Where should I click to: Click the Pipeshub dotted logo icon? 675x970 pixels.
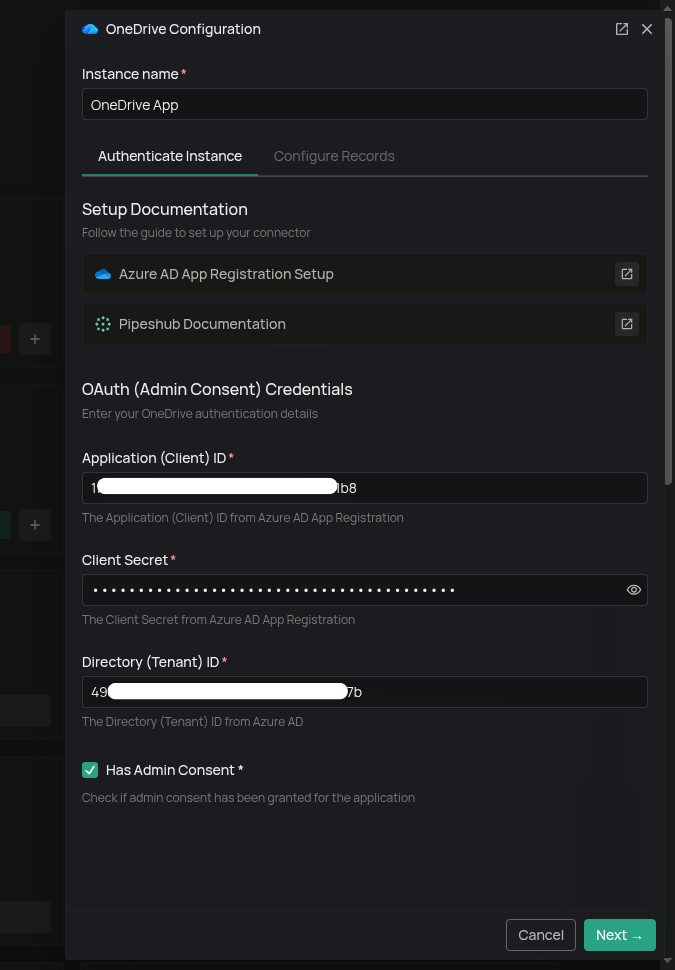103,324
